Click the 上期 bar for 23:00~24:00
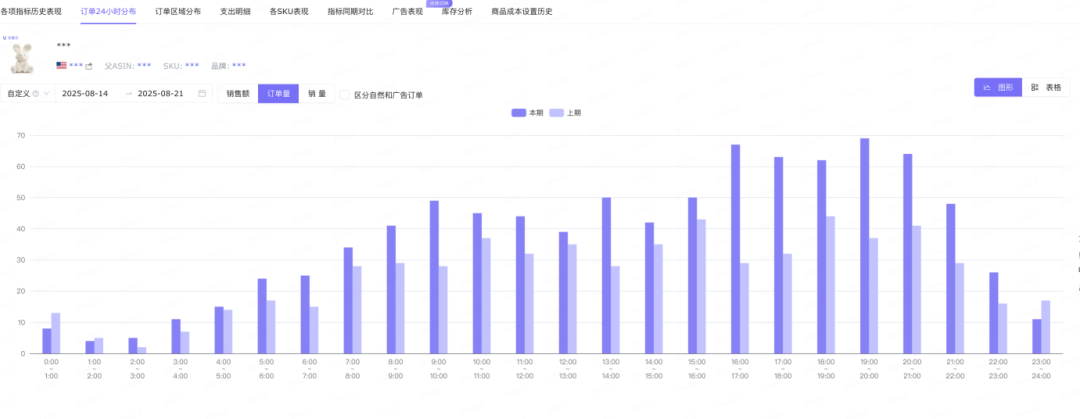This screenshot has width=1080, height=419. (1046, 327)
